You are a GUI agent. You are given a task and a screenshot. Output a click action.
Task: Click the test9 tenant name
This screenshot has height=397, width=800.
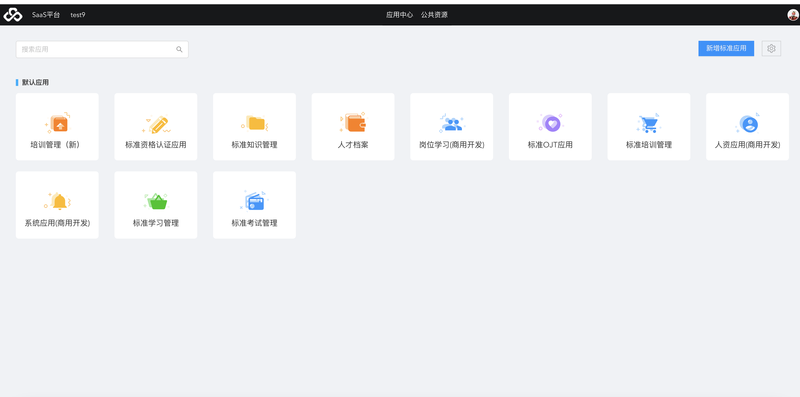(x=78, y=15)
